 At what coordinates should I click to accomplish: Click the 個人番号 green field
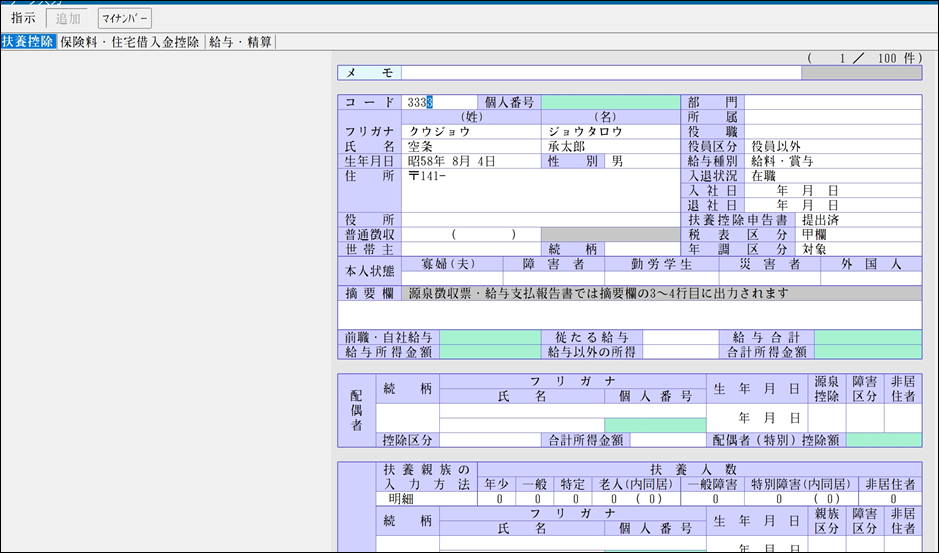click(x=611, y=102)
